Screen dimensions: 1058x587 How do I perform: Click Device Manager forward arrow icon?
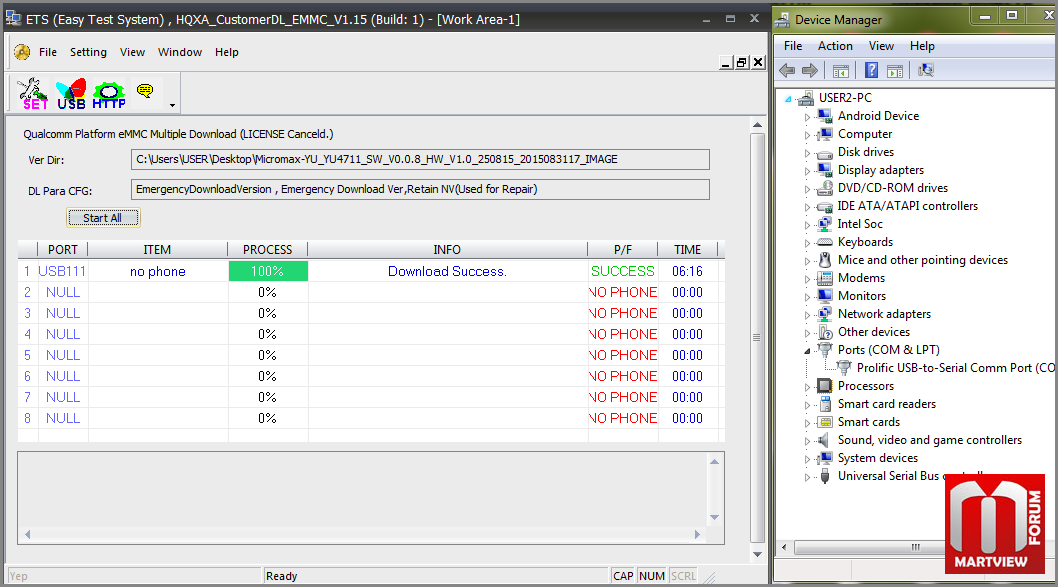[x=810, y=70]
